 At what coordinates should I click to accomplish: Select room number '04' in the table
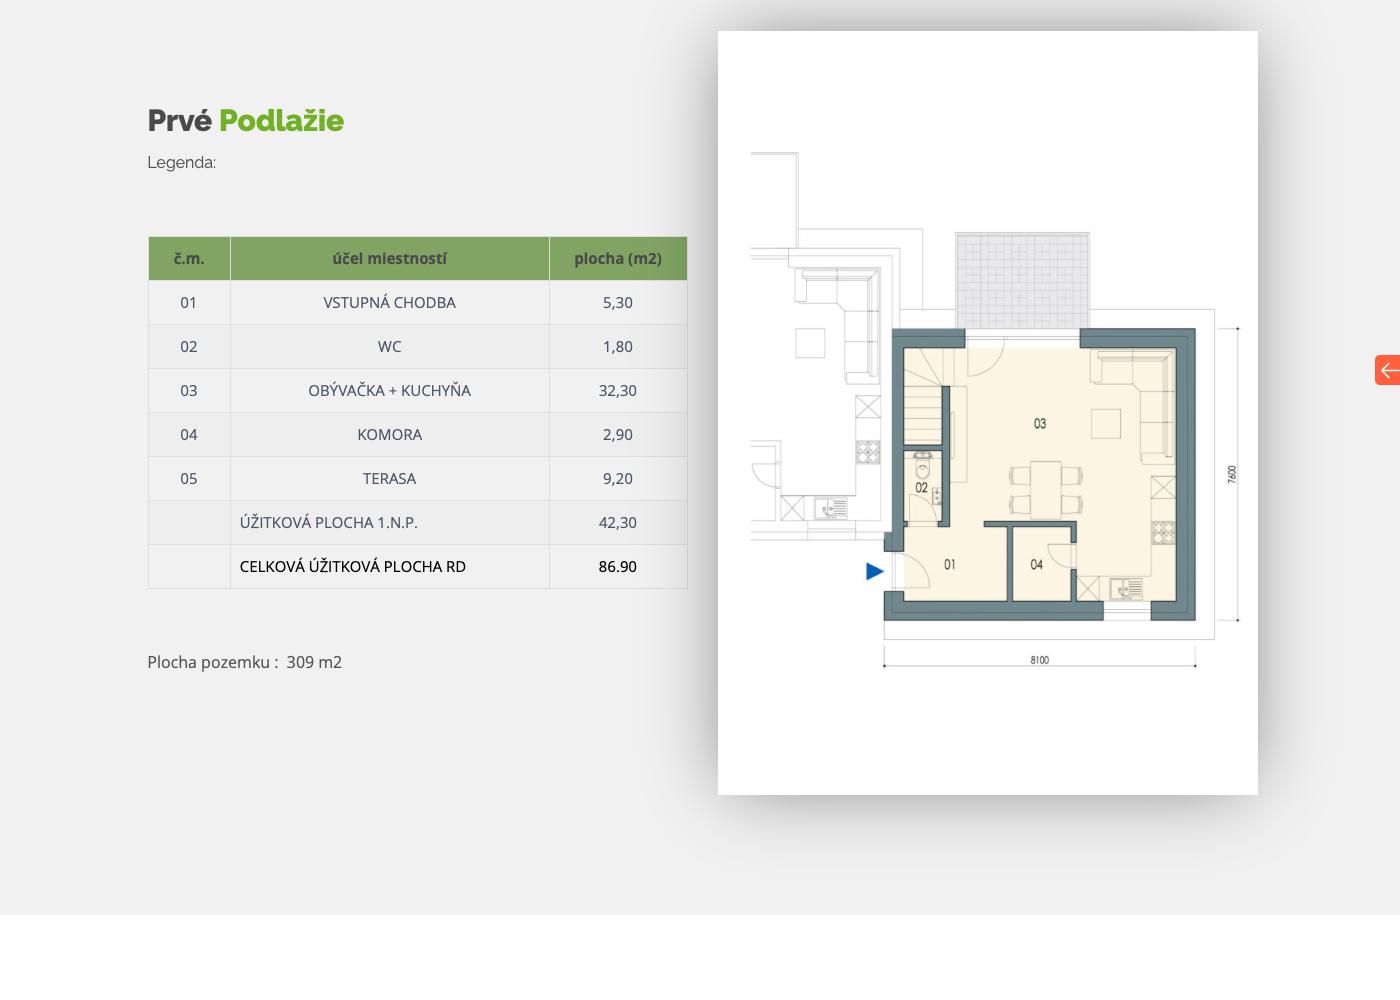(189, 434)
